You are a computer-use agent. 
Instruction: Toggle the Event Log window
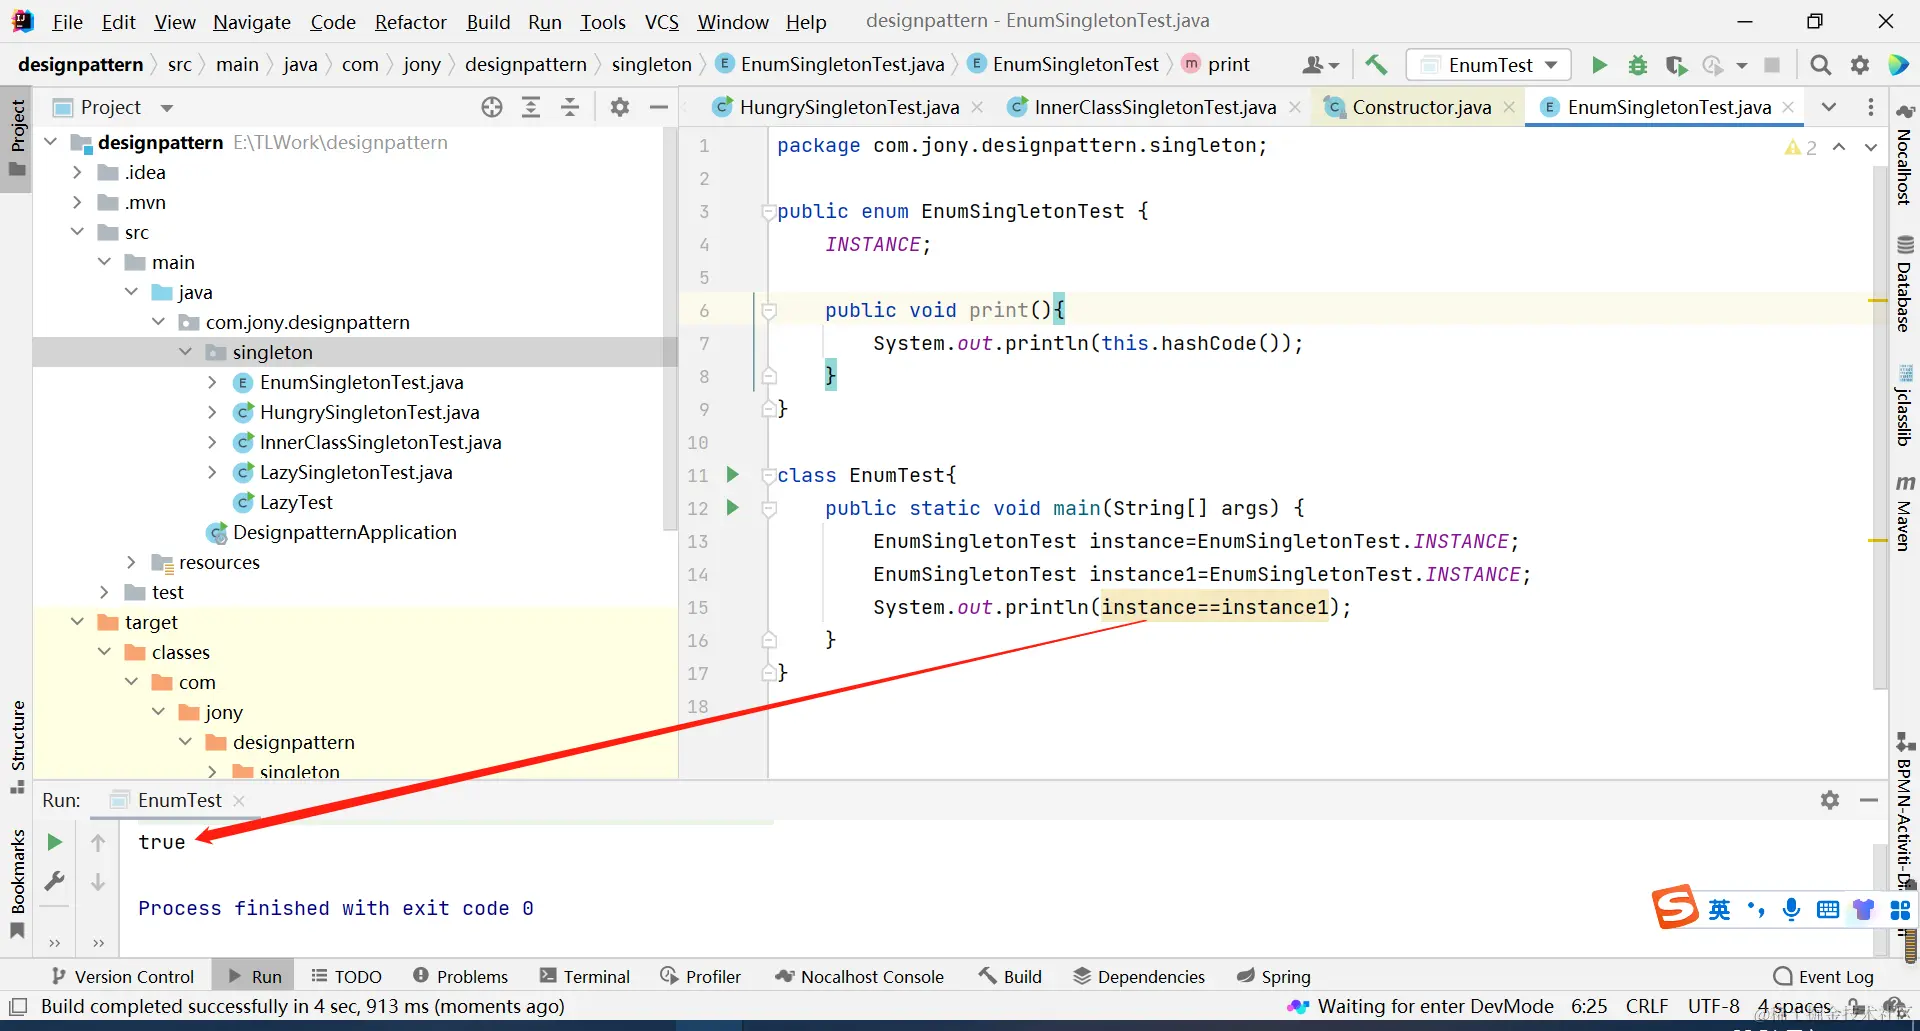pos(1823,976)
